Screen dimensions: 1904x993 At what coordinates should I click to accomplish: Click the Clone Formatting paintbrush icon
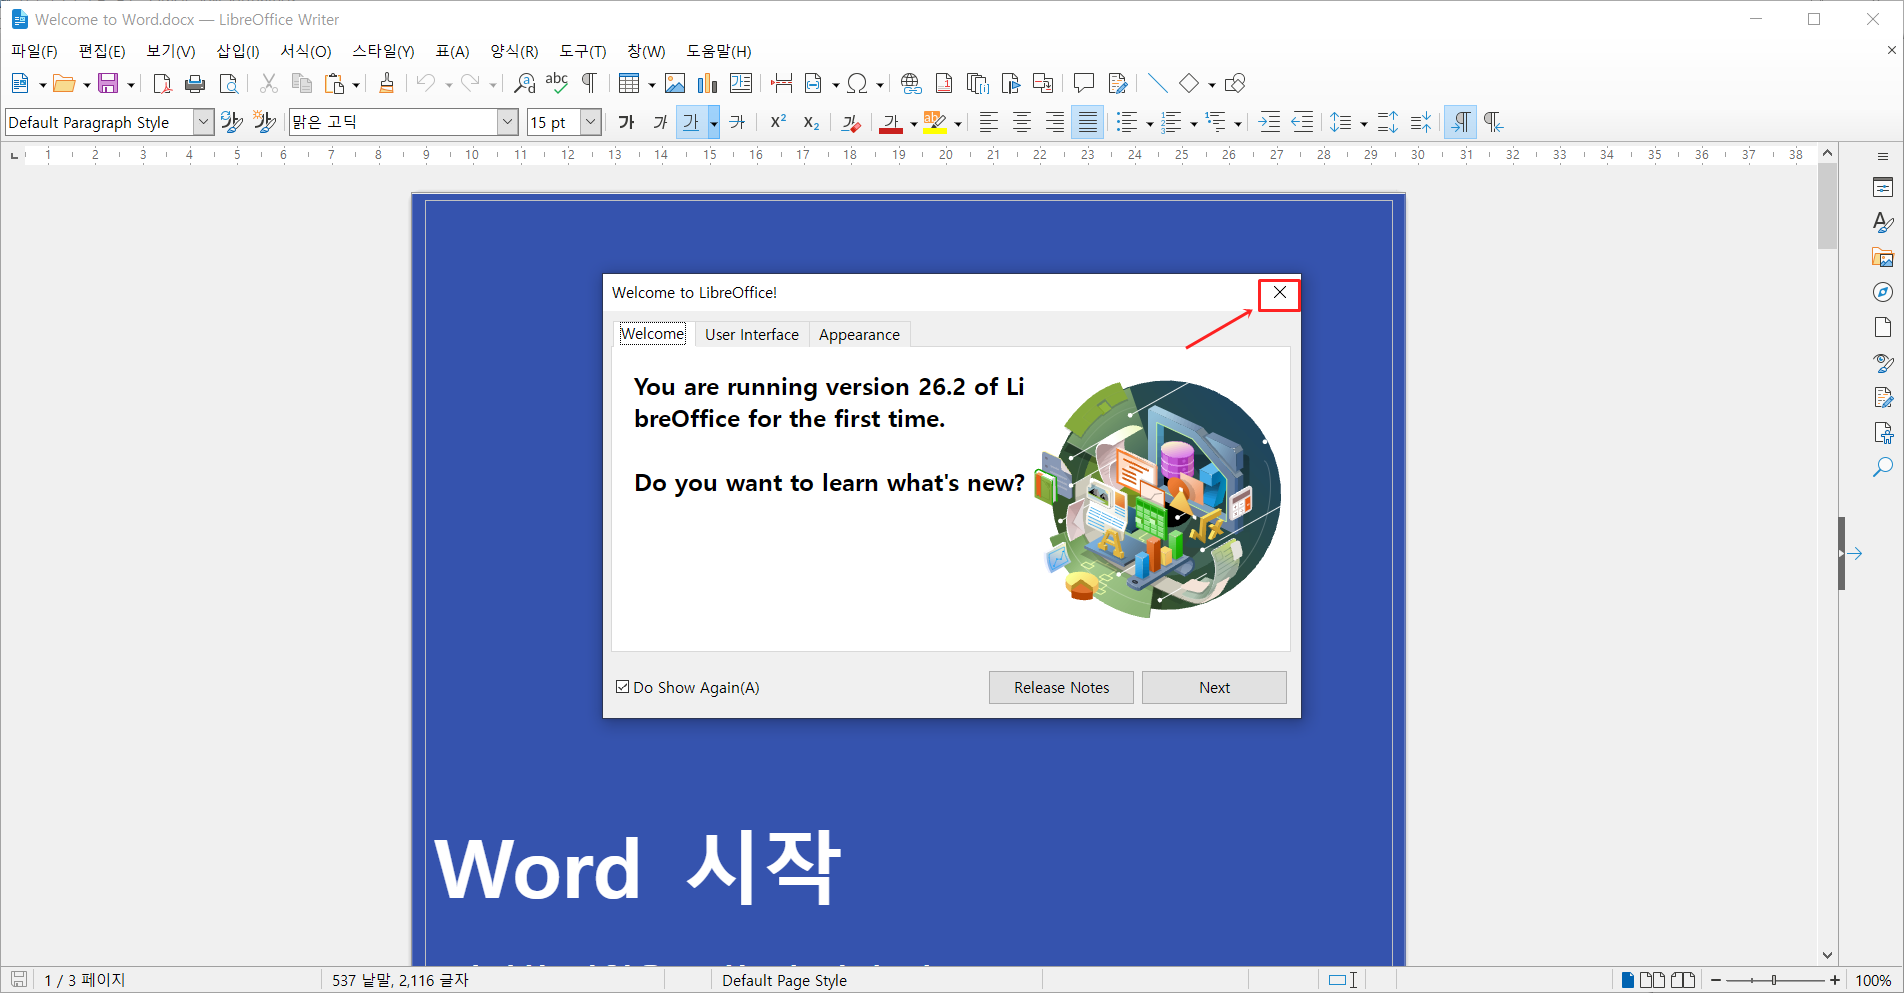click(386, 84)
